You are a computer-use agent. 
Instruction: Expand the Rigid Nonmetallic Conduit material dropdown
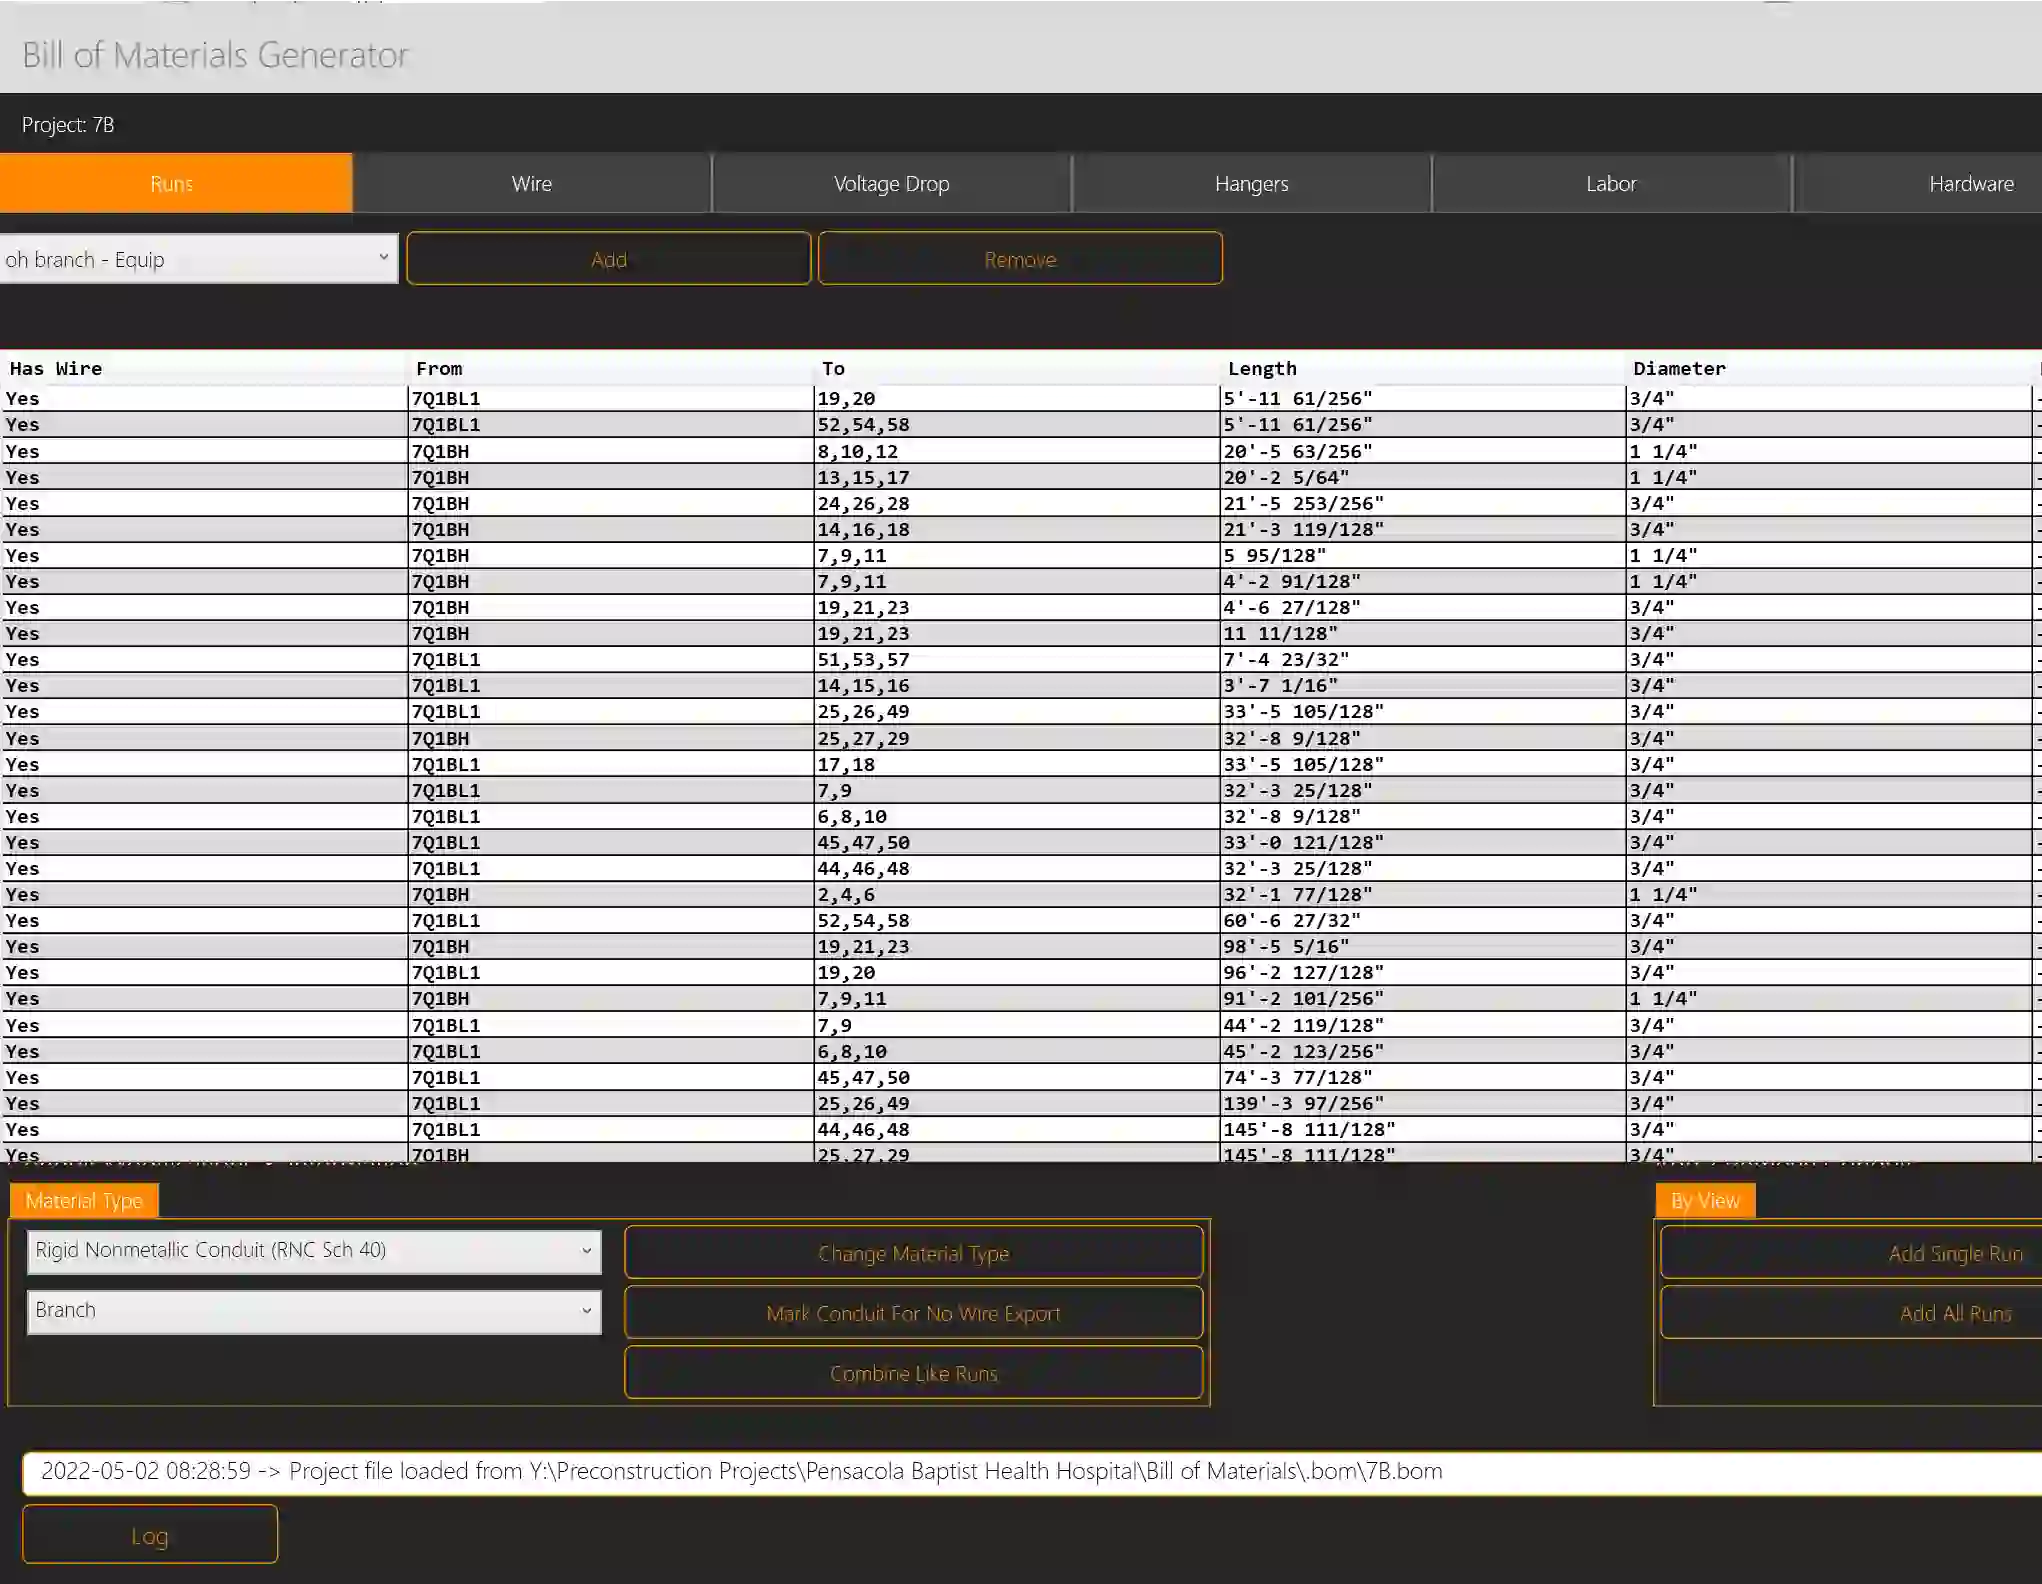coord(313,1251)
